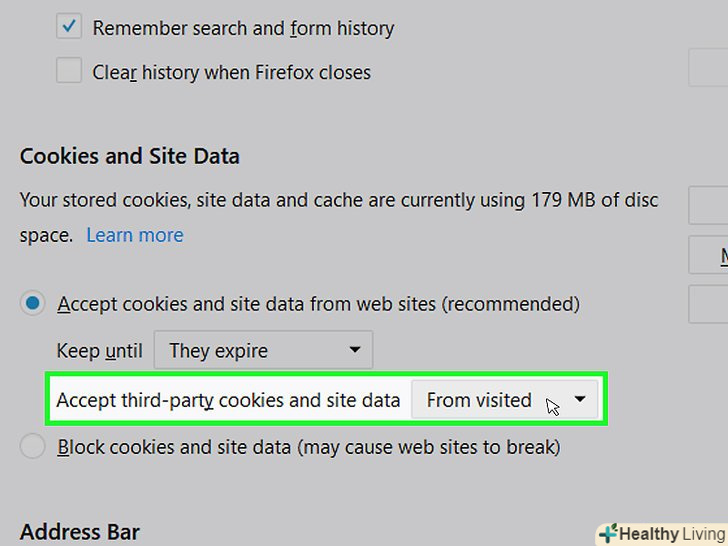Click the arrow on the 'They expire' dropdown
The width and height of the screenshot is (728, 546).
click(x=354, y=350)
